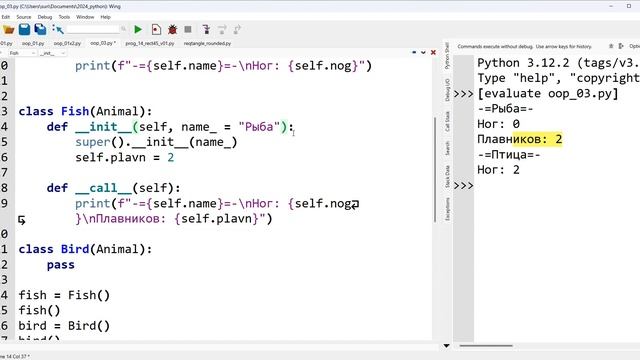Switch to the reqtangle_rounded.py tab
The width and height of the screenshot is (640, 360).
click(x=207, y=43)
